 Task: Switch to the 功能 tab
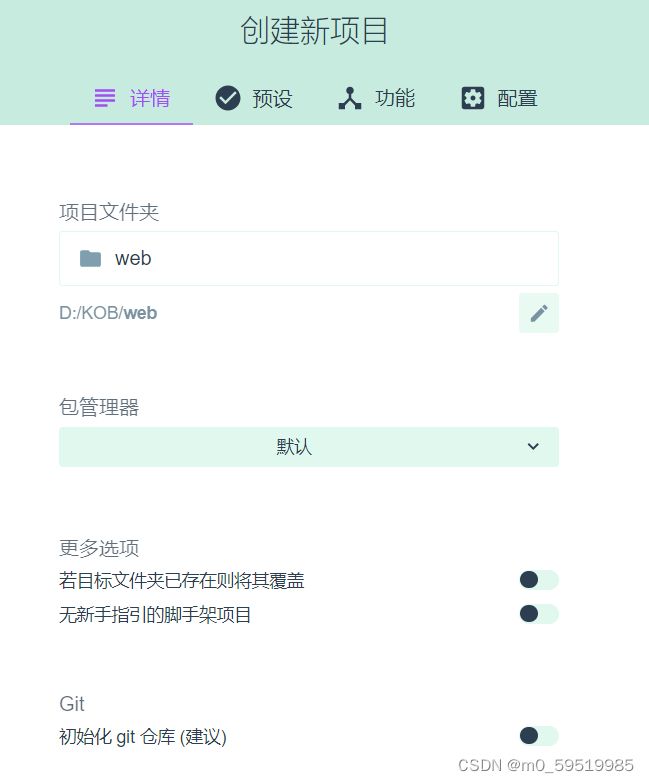click(x=376, y=98)
